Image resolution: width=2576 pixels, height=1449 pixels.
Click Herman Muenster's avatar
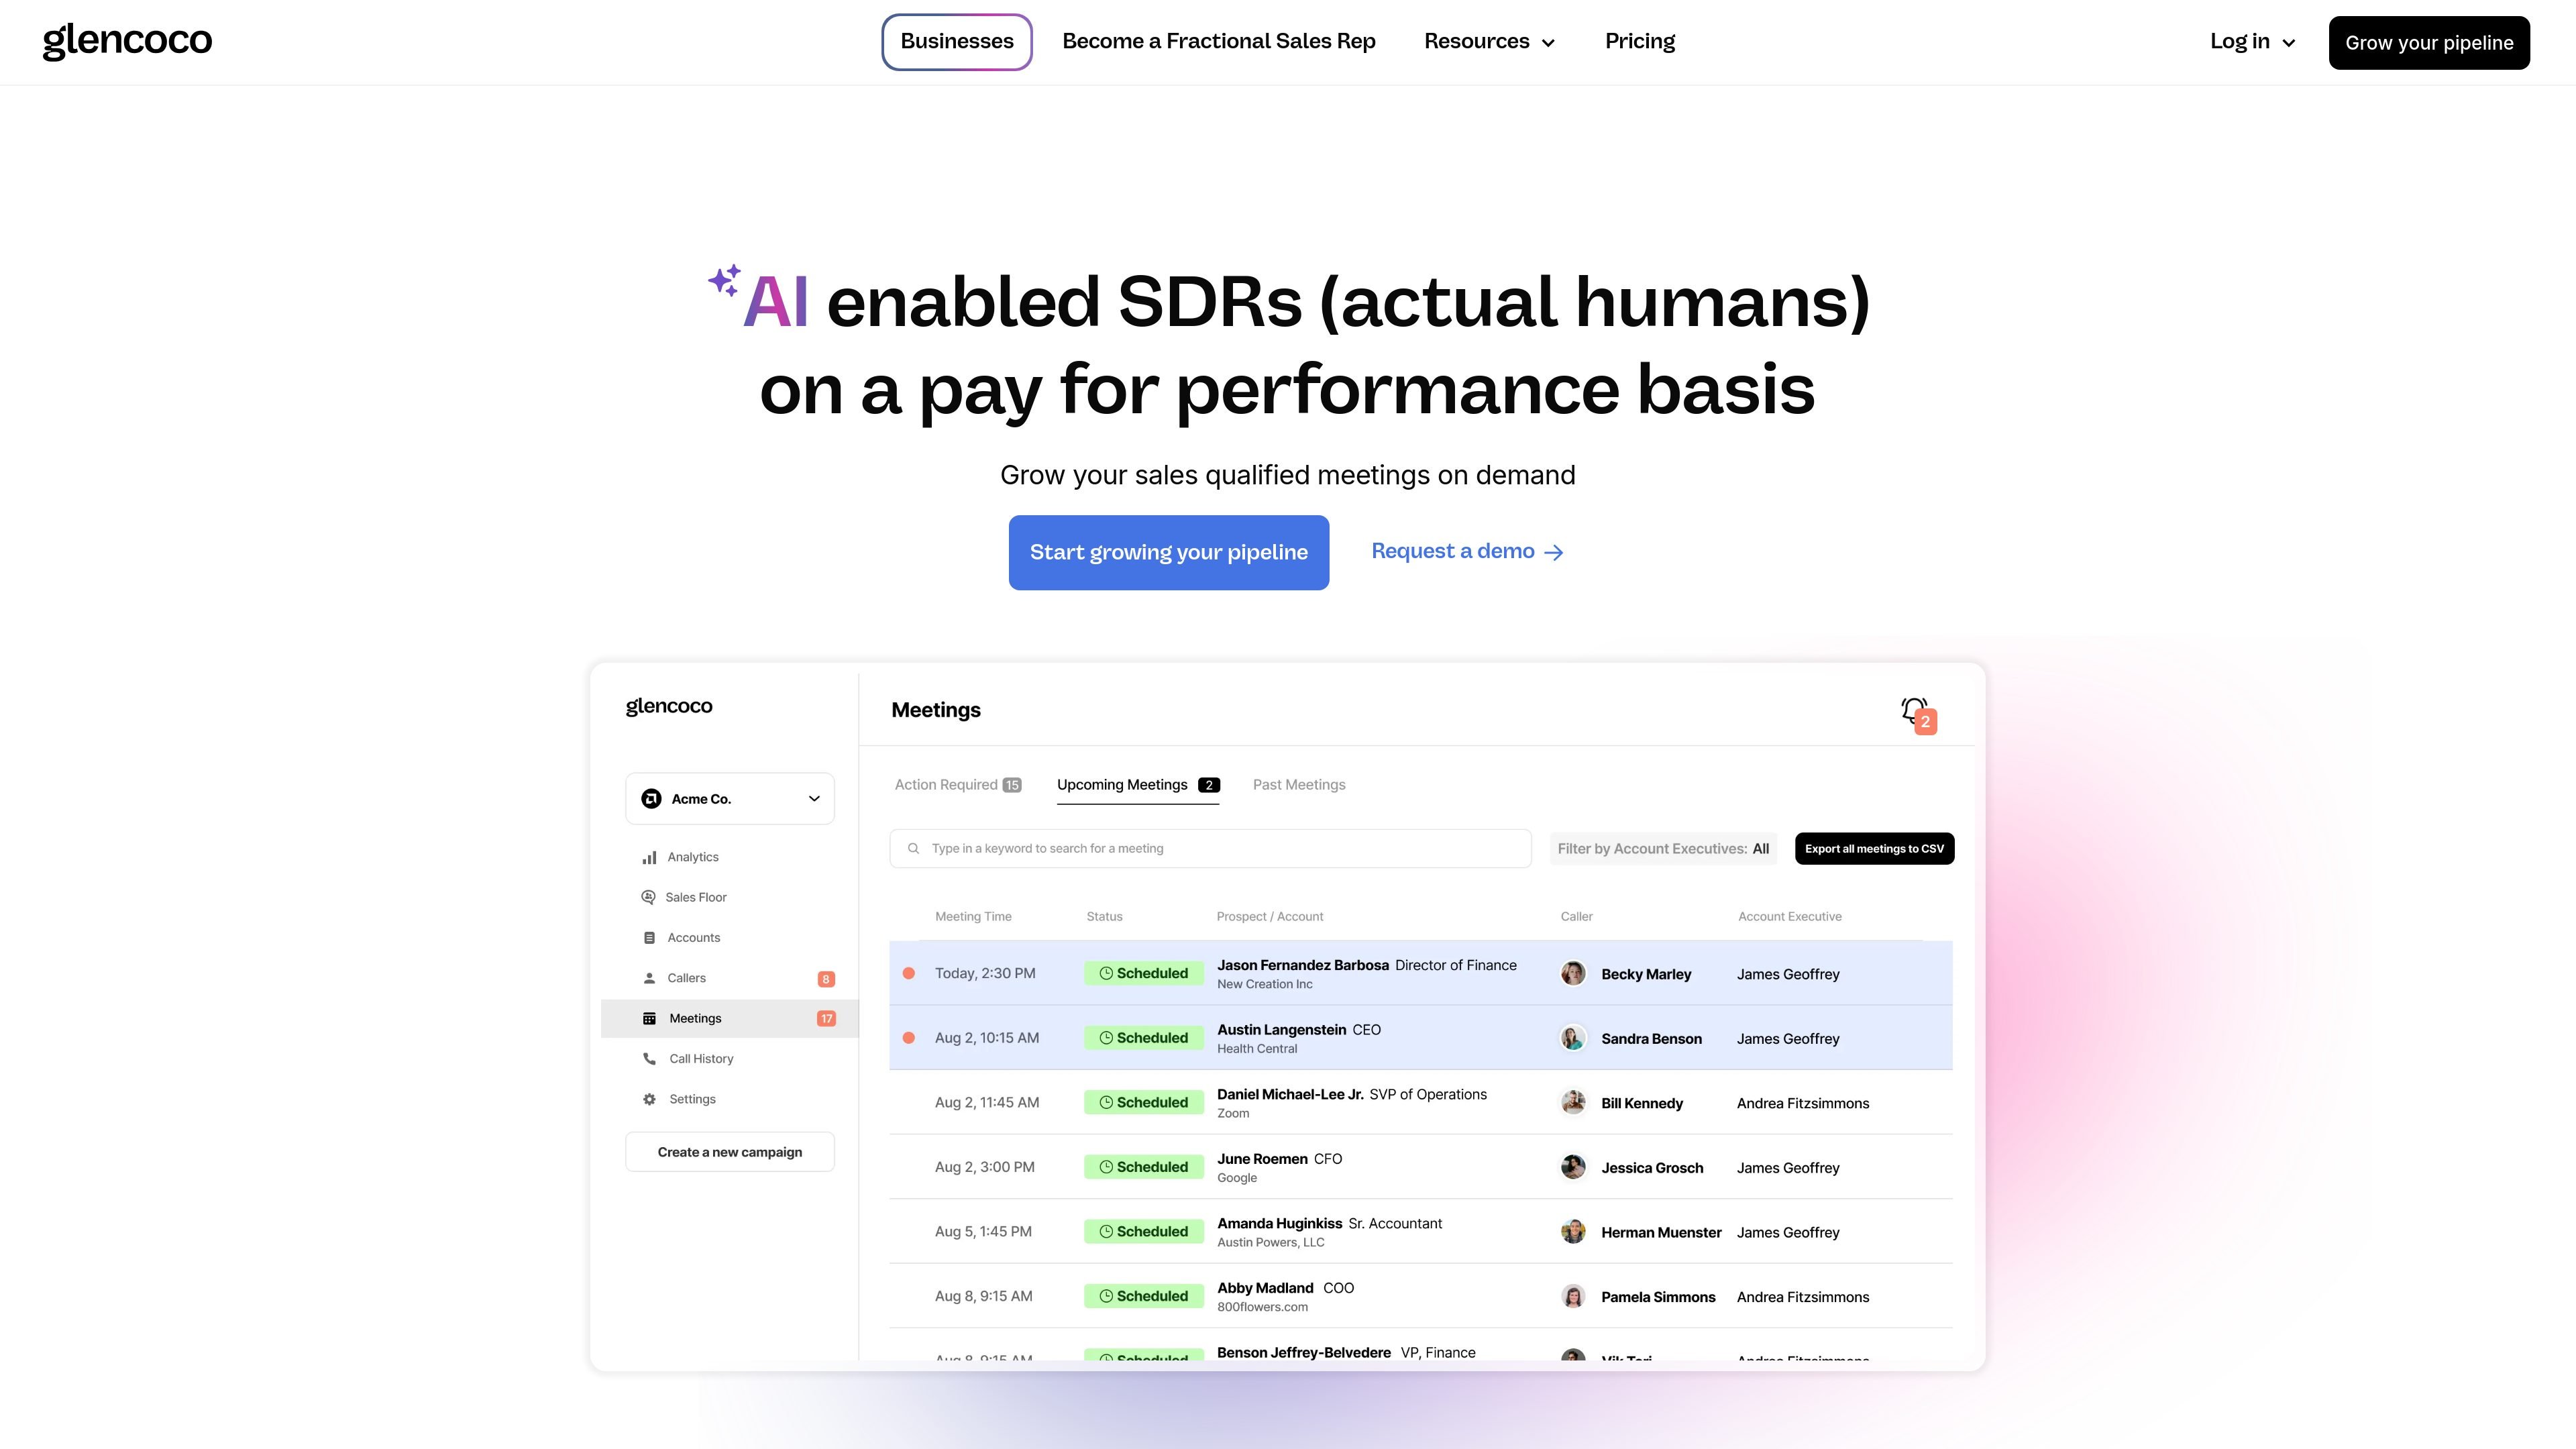pyautogui.click(x=1573, y=1231)
